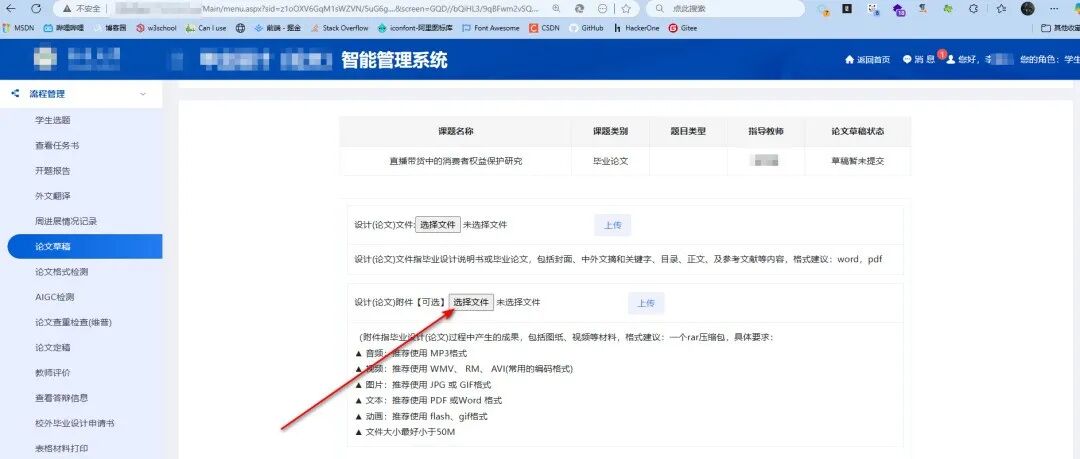Open the MSDN bookmark
Image resolution: width=1080 pixels, height=459 pixels.
[x=19, y=28]
